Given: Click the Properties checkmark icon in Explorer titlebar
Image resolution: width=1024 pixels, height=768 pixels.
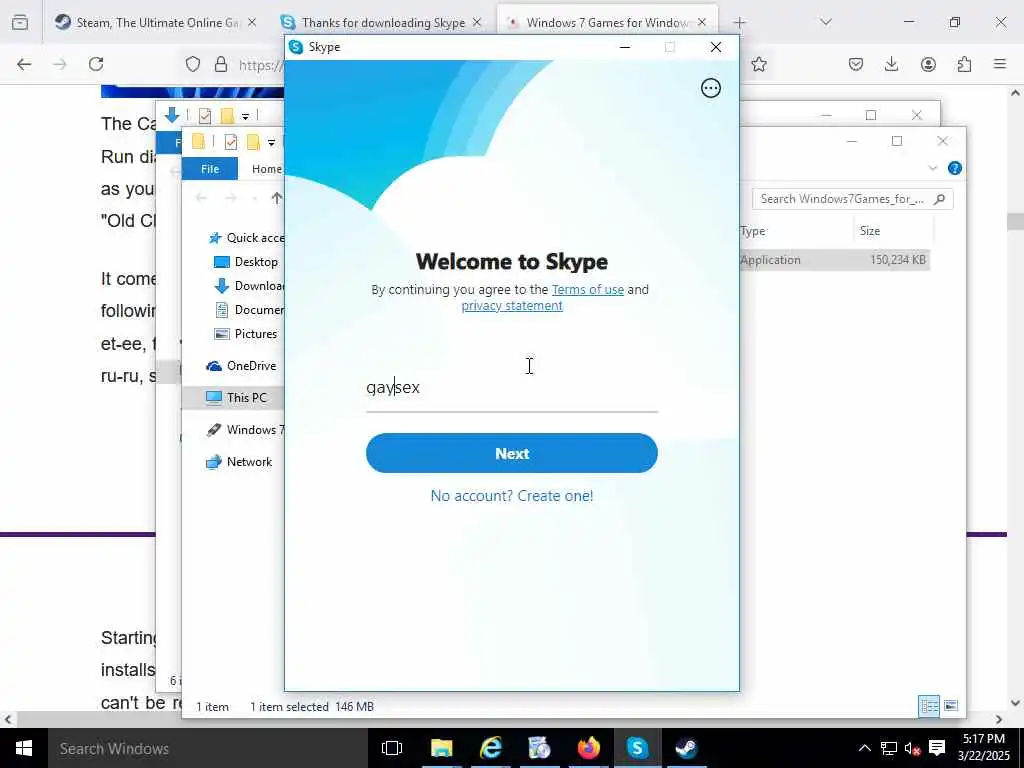Looking at the screenshot, I should (x=230, y=142).
